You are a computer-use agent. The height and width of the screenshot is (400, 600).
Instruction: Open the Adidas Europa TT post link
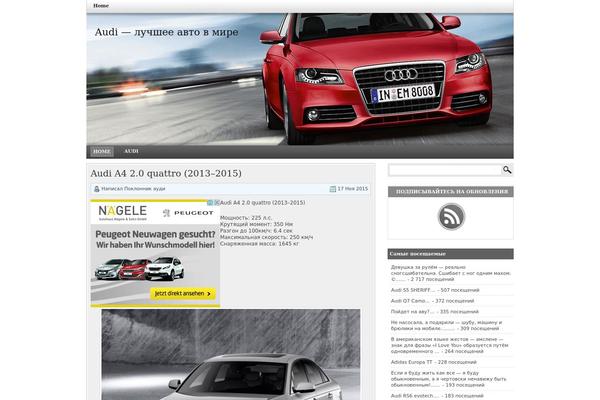pos(411,362)
